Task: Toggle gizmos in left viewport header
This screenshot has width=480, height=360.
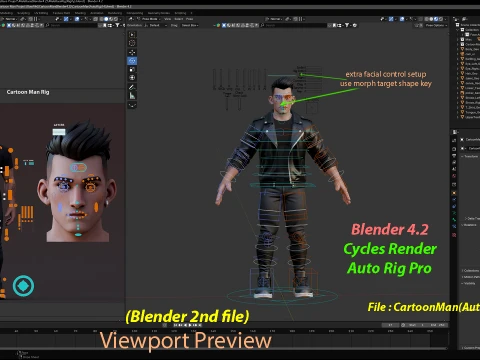Action: (66, 19)
